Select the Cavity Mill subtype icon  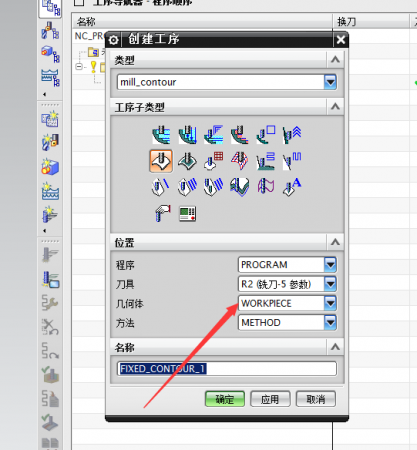pos(161,134)
